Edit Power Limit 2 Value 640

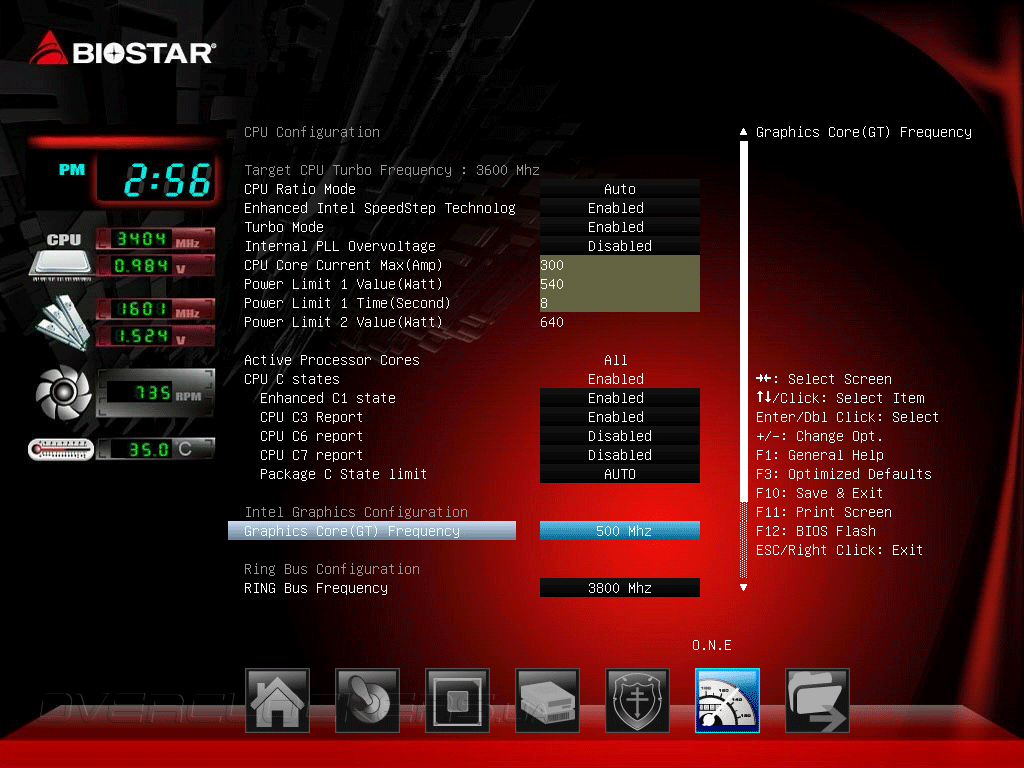(x=552, y=322)
